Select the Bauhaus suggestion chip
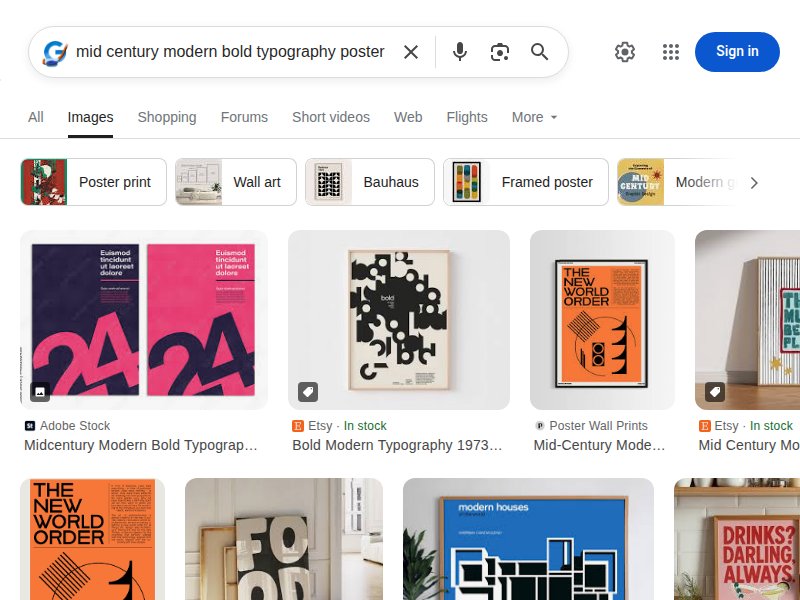 click(x=369, y=182)
